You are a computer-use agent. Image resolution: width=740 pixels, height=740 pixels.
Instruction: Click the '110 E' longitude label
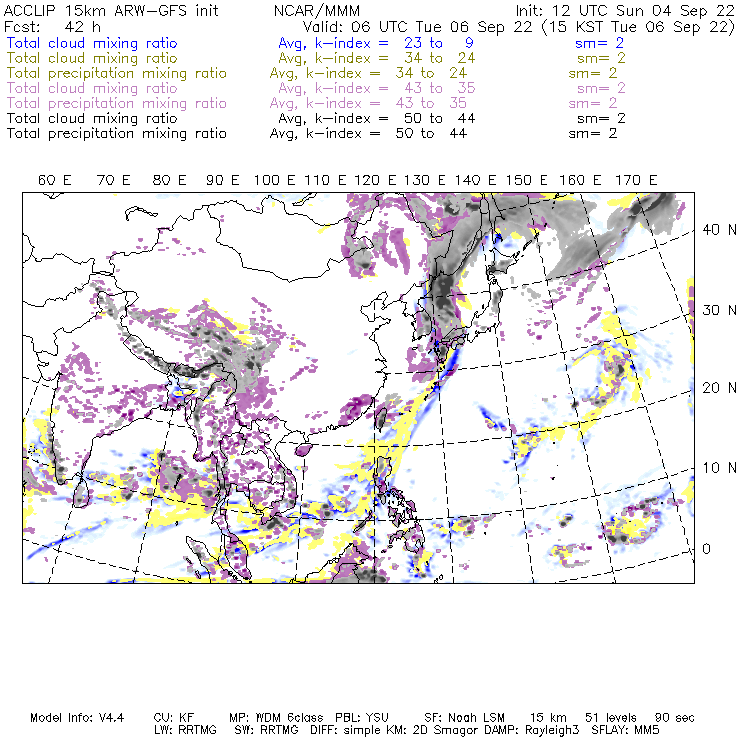tap(325, 180)
